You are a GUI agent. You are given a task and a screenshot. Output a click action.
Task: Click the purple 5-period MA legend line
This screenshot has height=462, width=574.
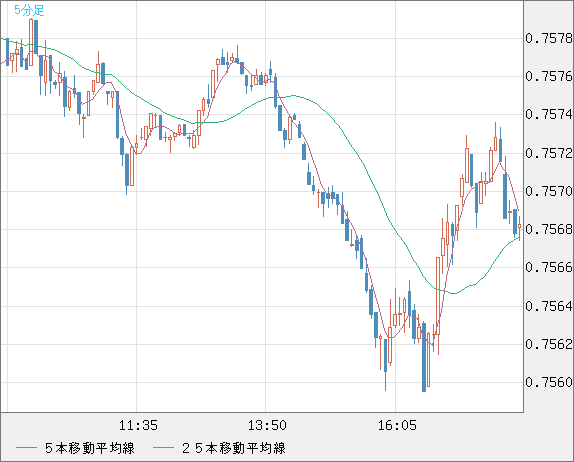(x=26, y=448)
